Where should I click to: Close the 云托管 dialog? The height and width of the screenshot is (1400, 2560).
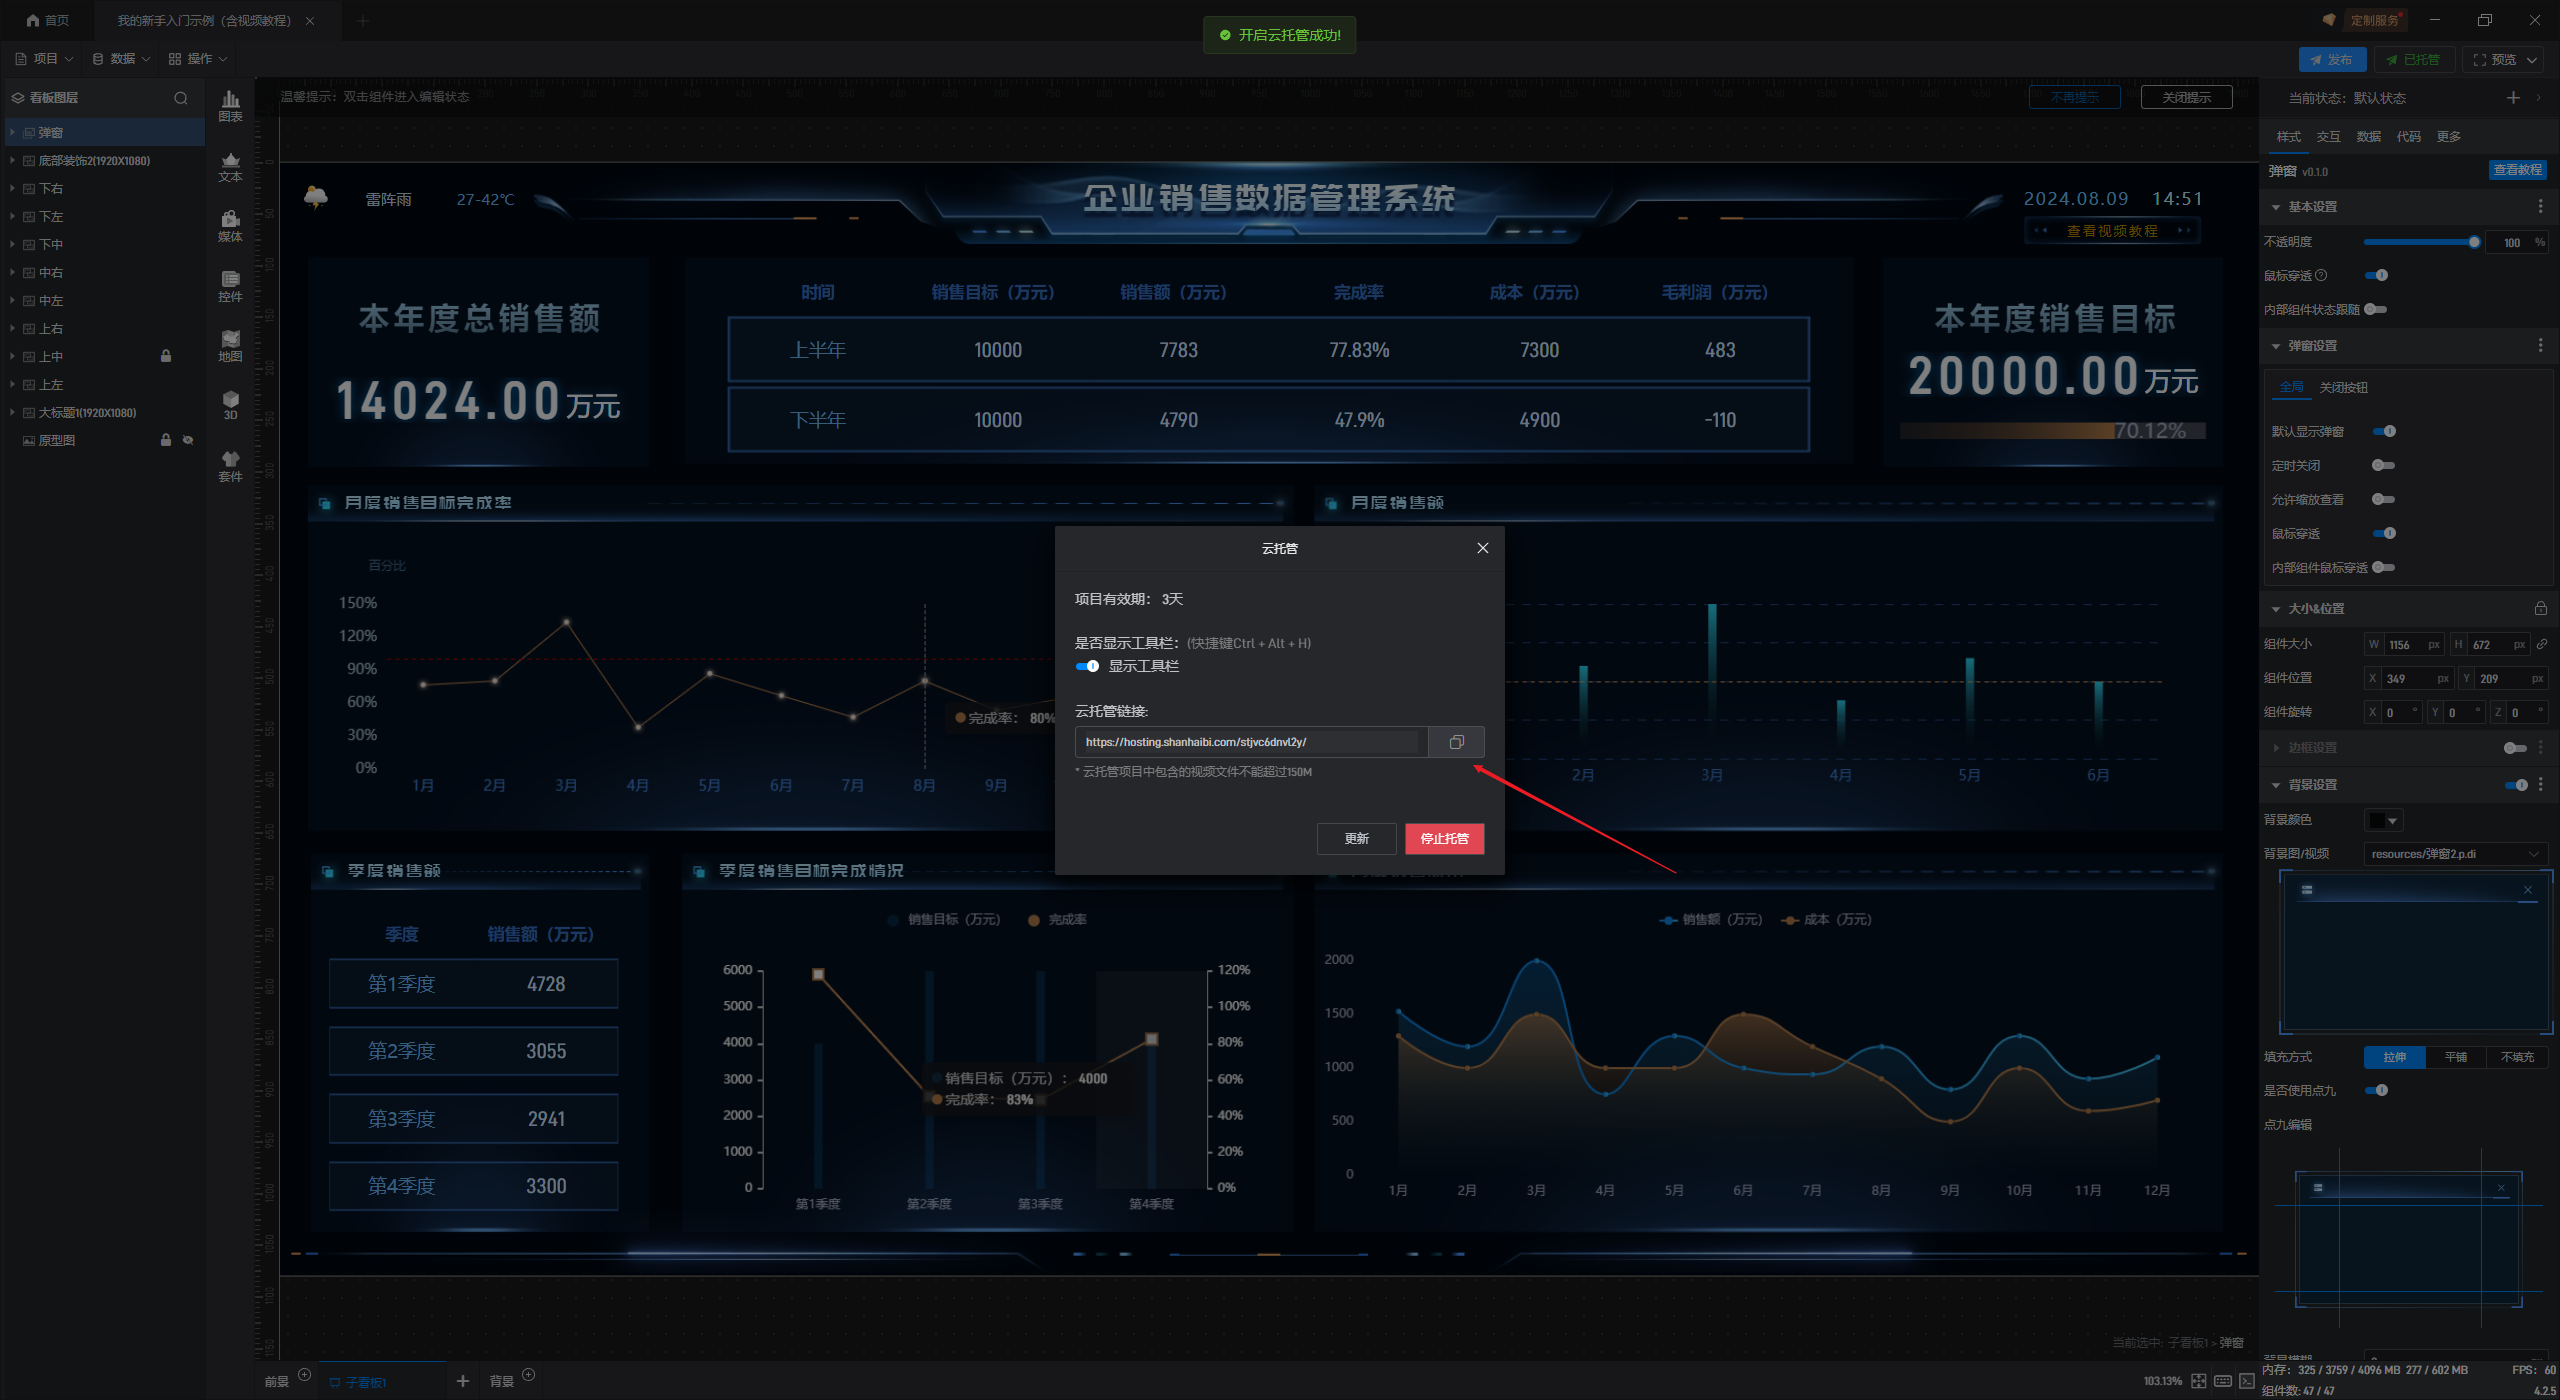pyautogui.click(x=1483, y=548)
